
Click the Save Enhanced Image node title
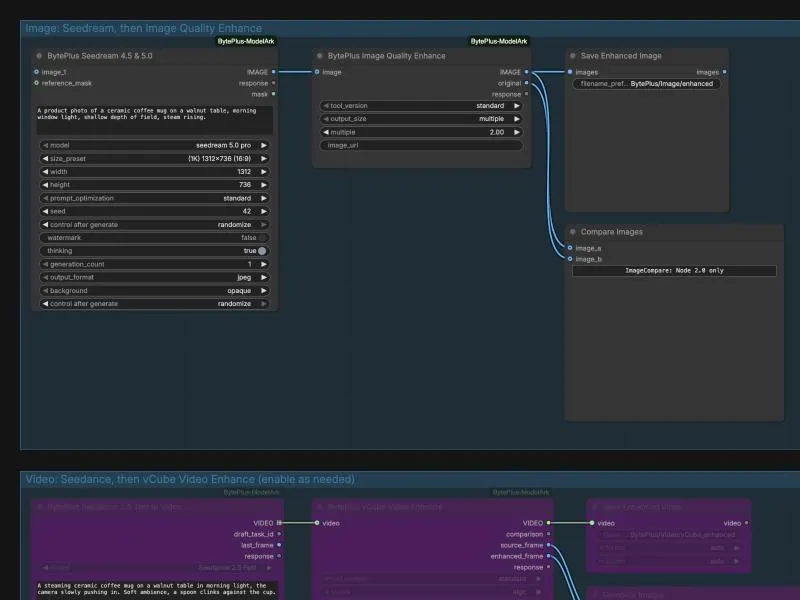tap(621, 56)
